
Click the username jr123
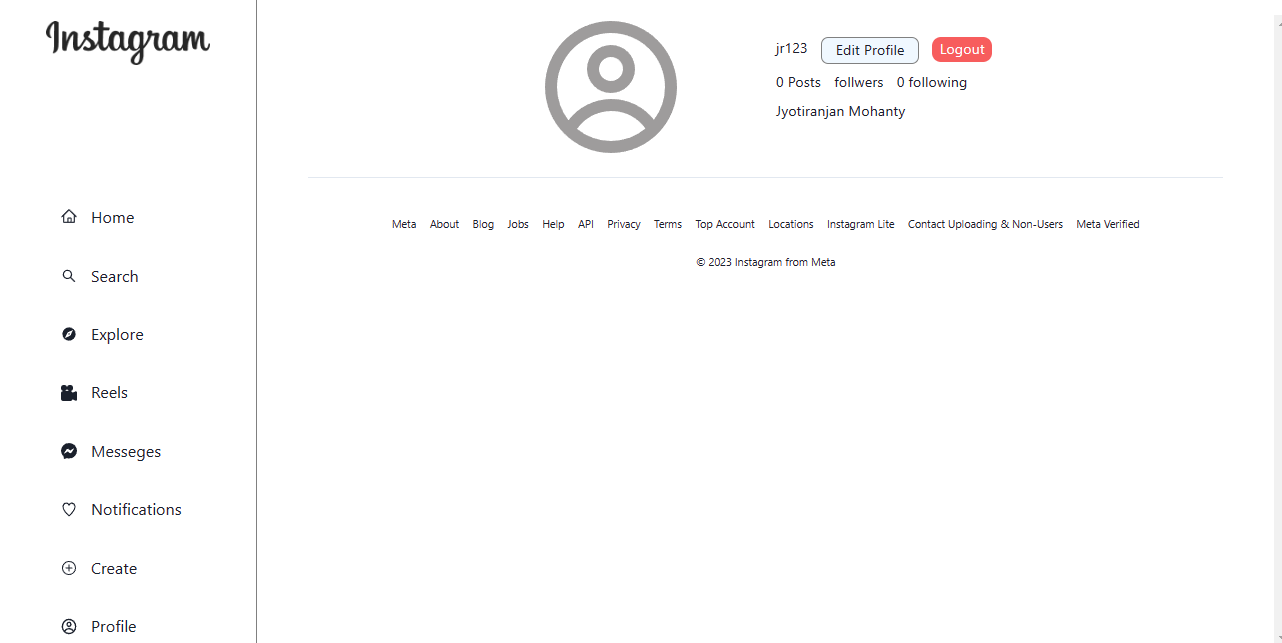point(791,48)
